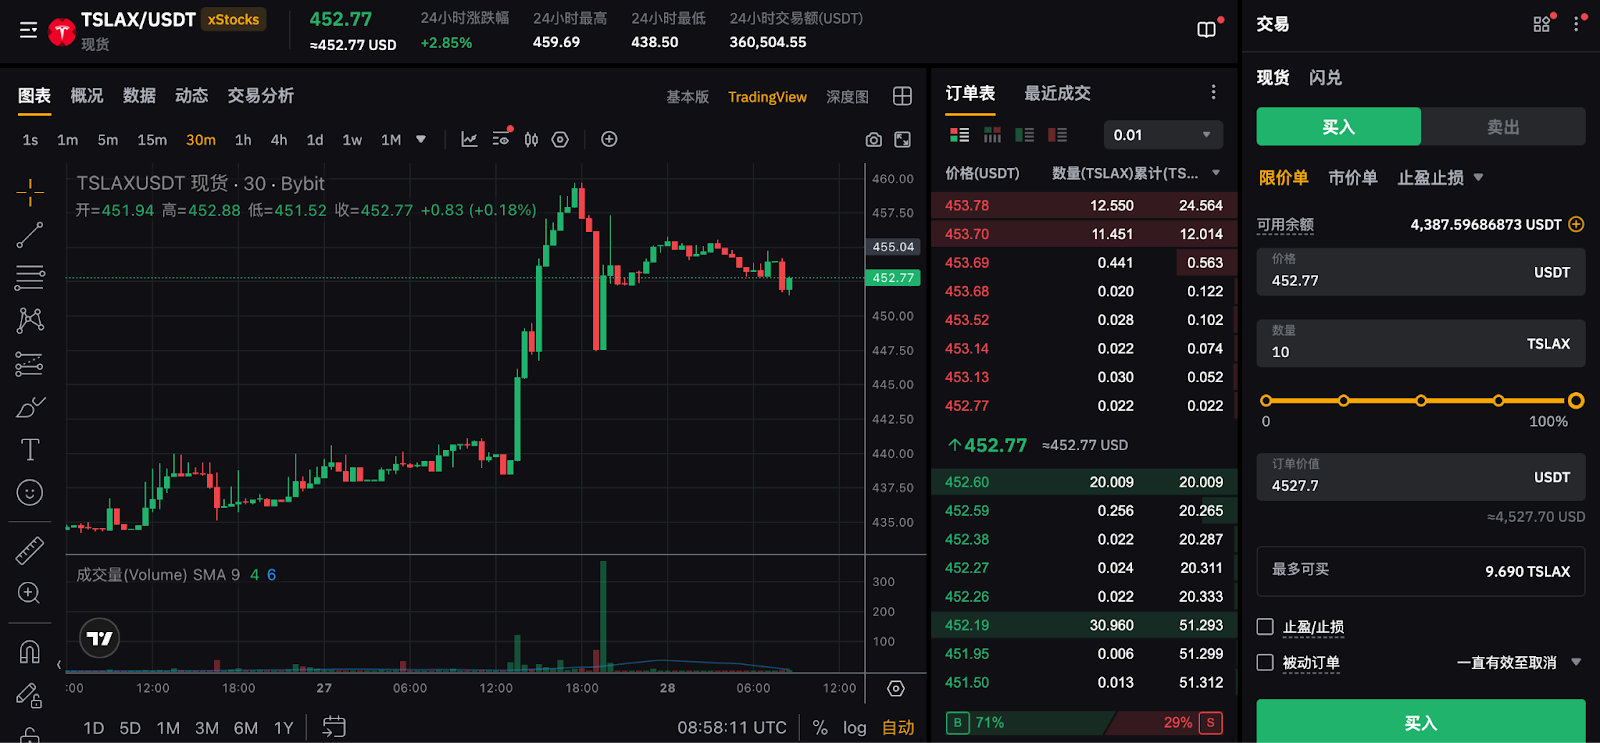The height and width of the screenshot is (743, 1600).
Task: Switch to the column order book layout
Action: point(992,135)
